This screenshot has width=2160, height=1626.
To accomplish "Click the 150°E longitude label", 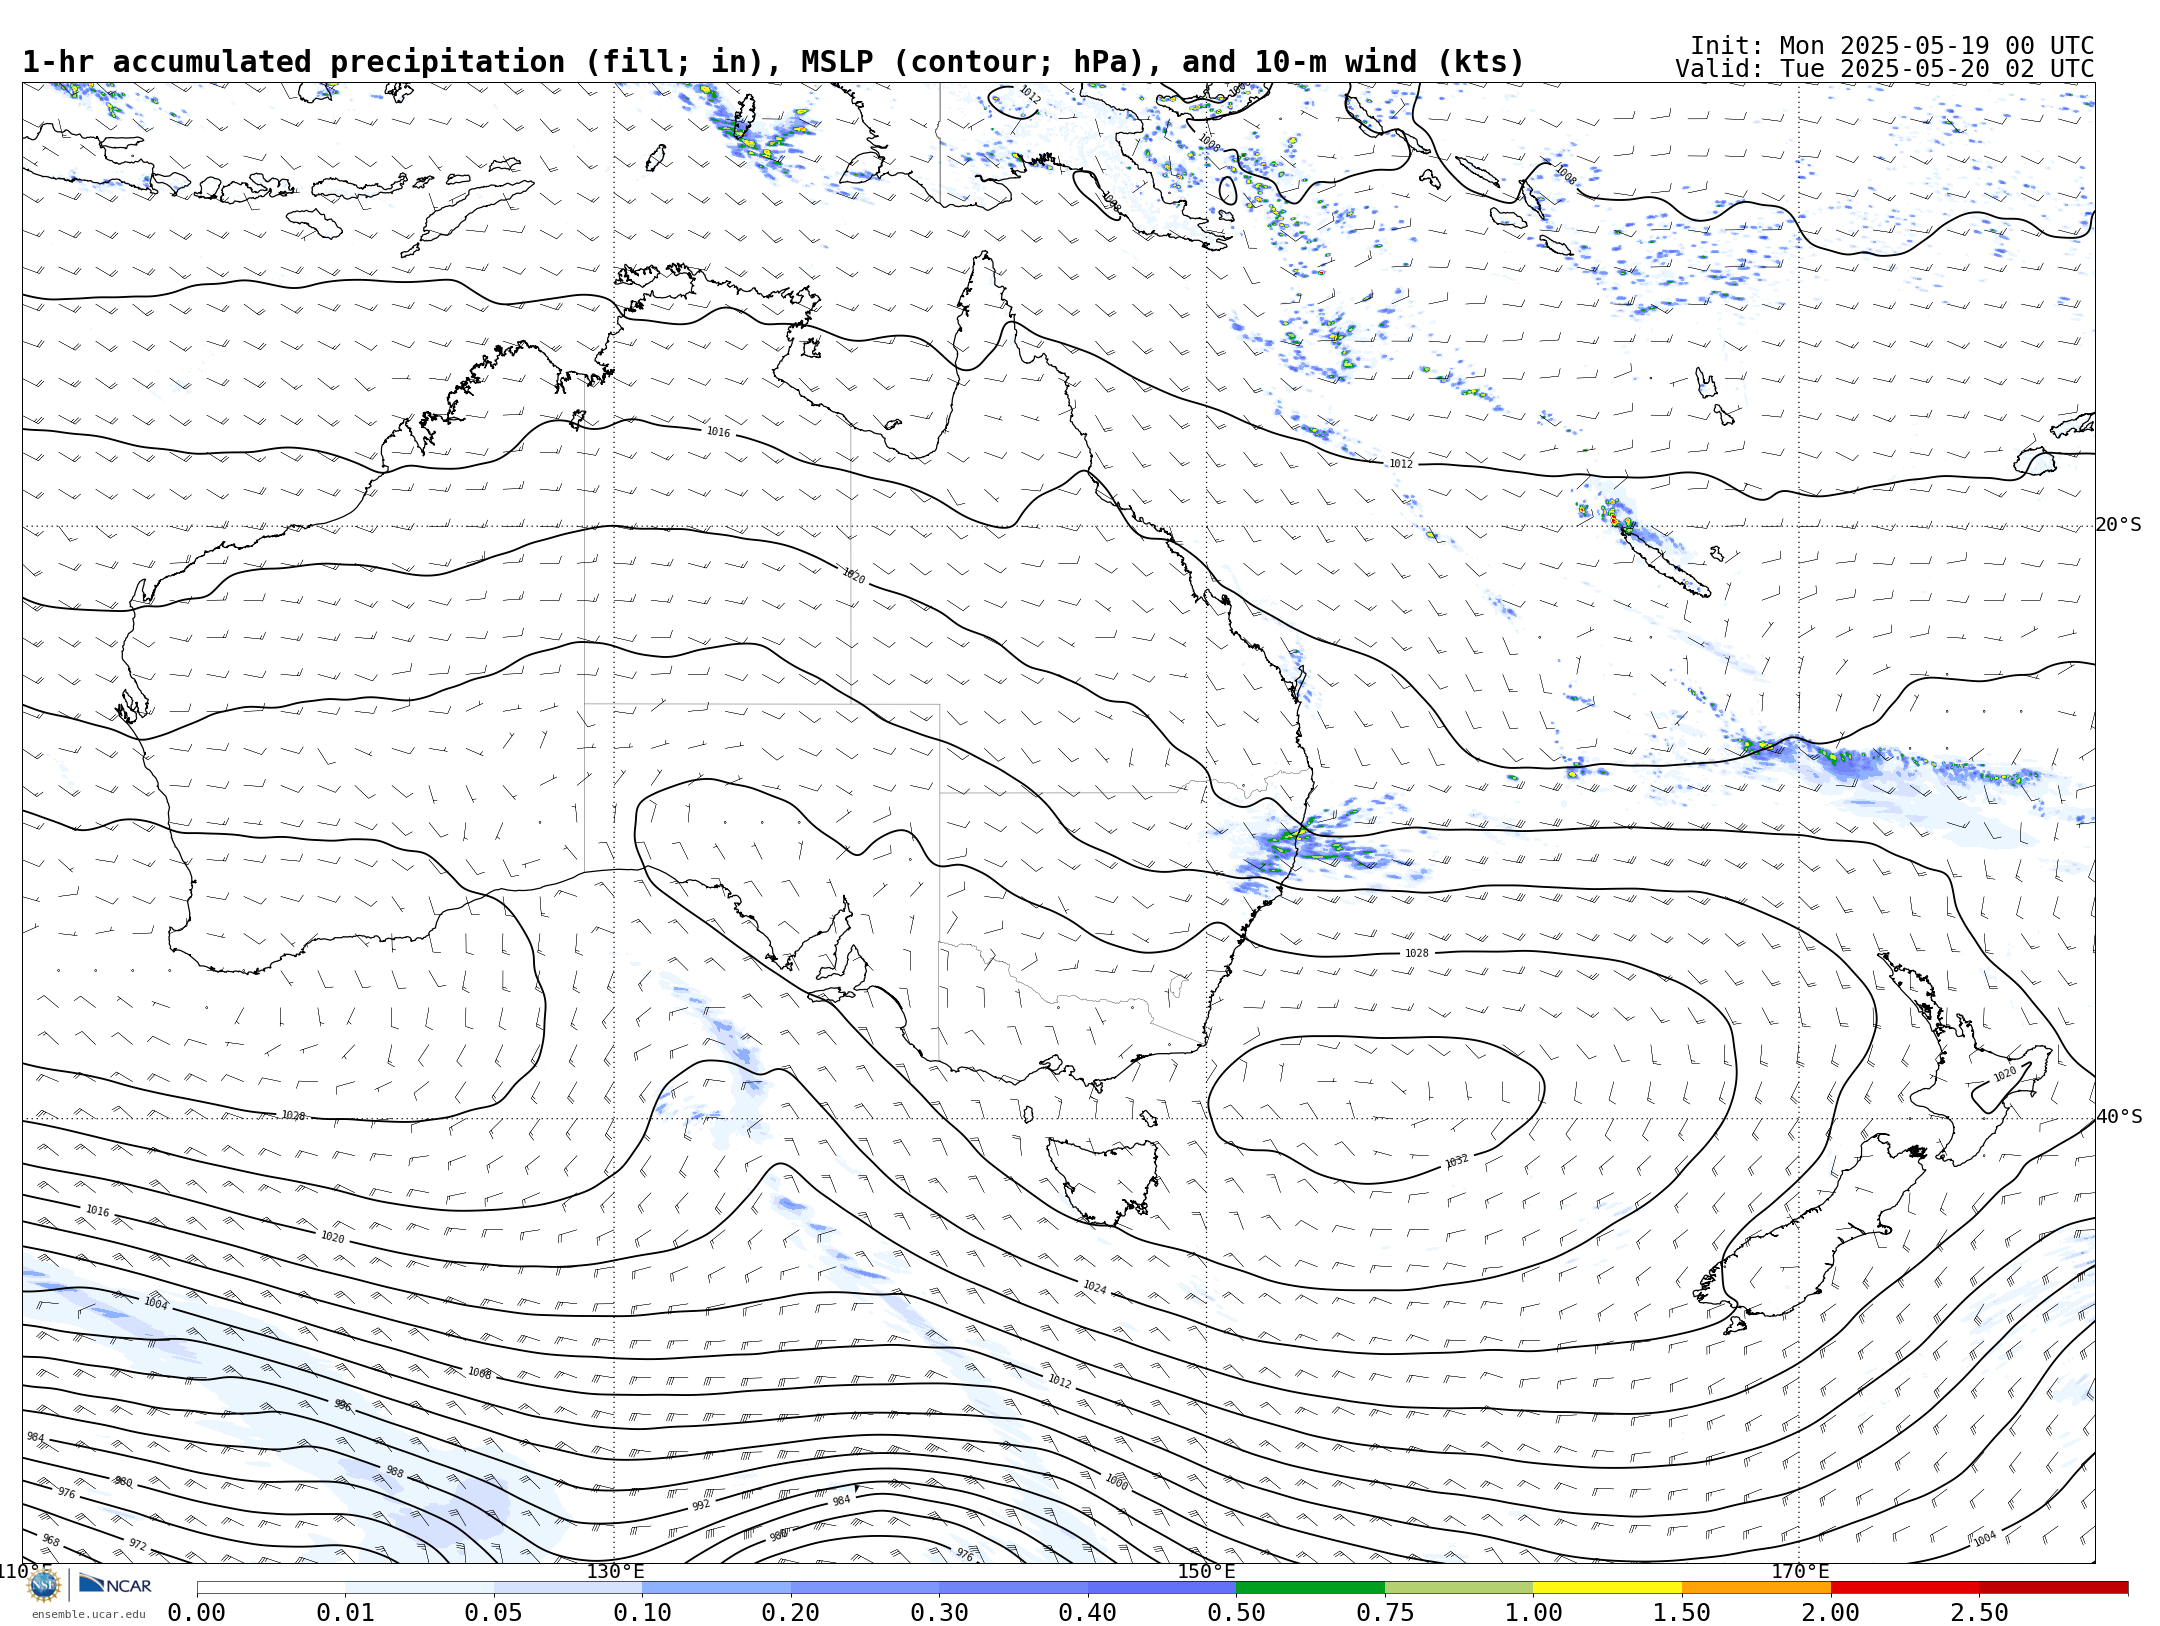I will tap(1206, 1572).
